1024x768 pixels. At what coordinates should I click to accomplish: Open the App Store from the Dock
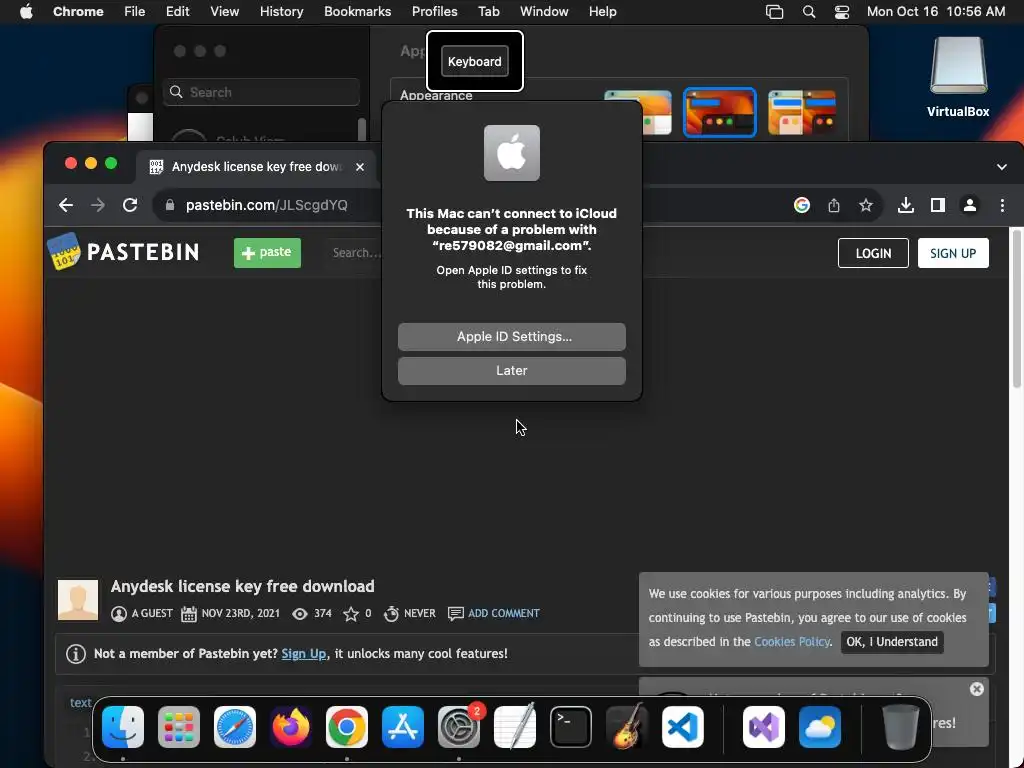pos(403,727)
